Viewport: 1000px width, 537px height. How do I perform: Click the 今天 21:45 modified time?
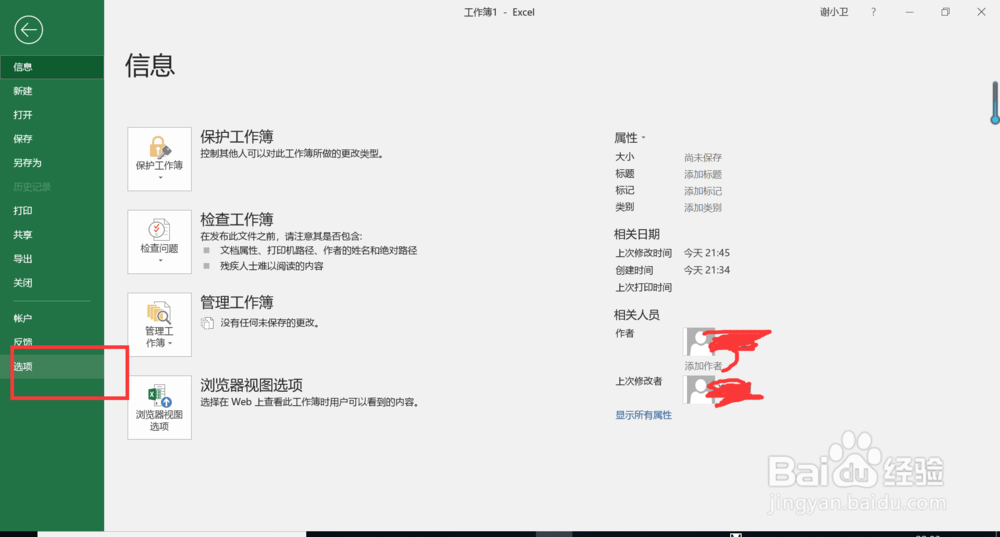point(707,253)
